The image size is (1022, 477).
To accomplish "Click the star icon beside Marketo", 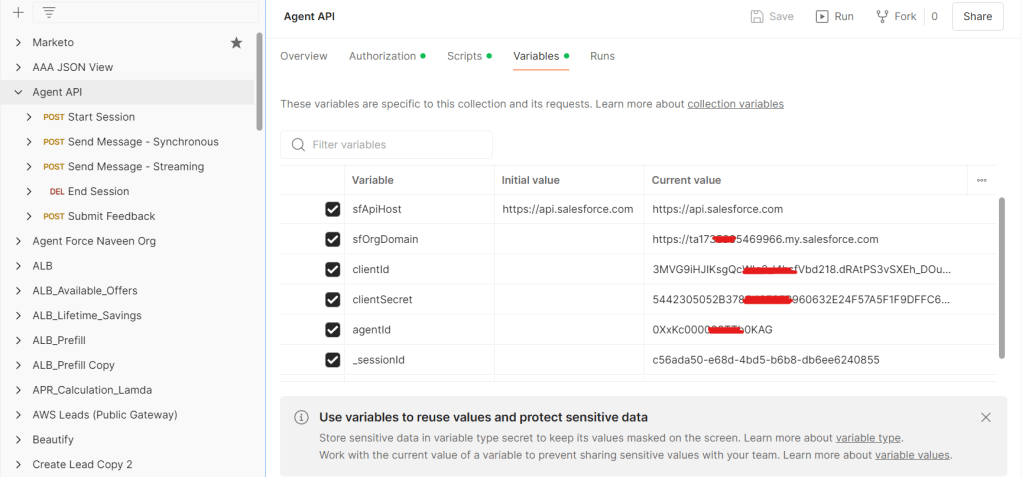I will coord(236,43).
